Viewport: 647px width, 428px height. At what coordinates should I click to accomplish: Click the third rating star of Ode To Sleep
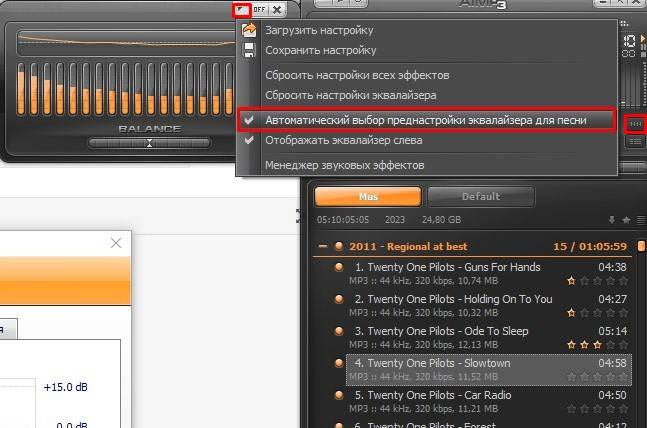(597, 345)
